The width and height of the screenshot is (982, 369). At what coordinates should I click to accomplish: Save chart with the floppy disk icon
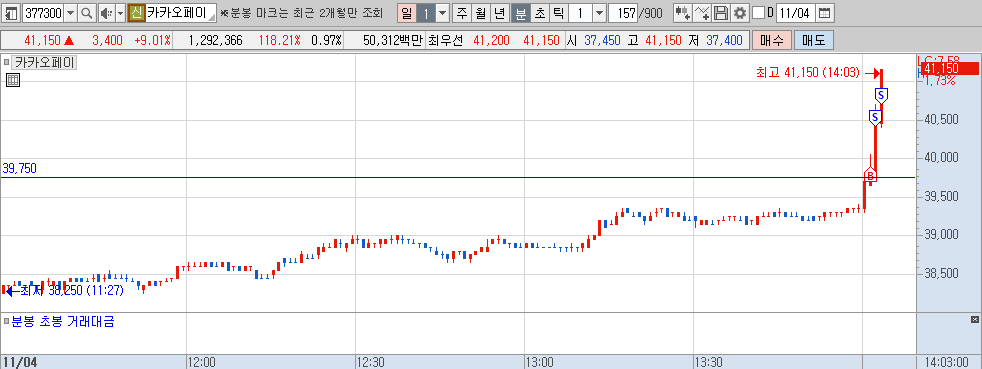pyautogui.click(x=721, y=13)
